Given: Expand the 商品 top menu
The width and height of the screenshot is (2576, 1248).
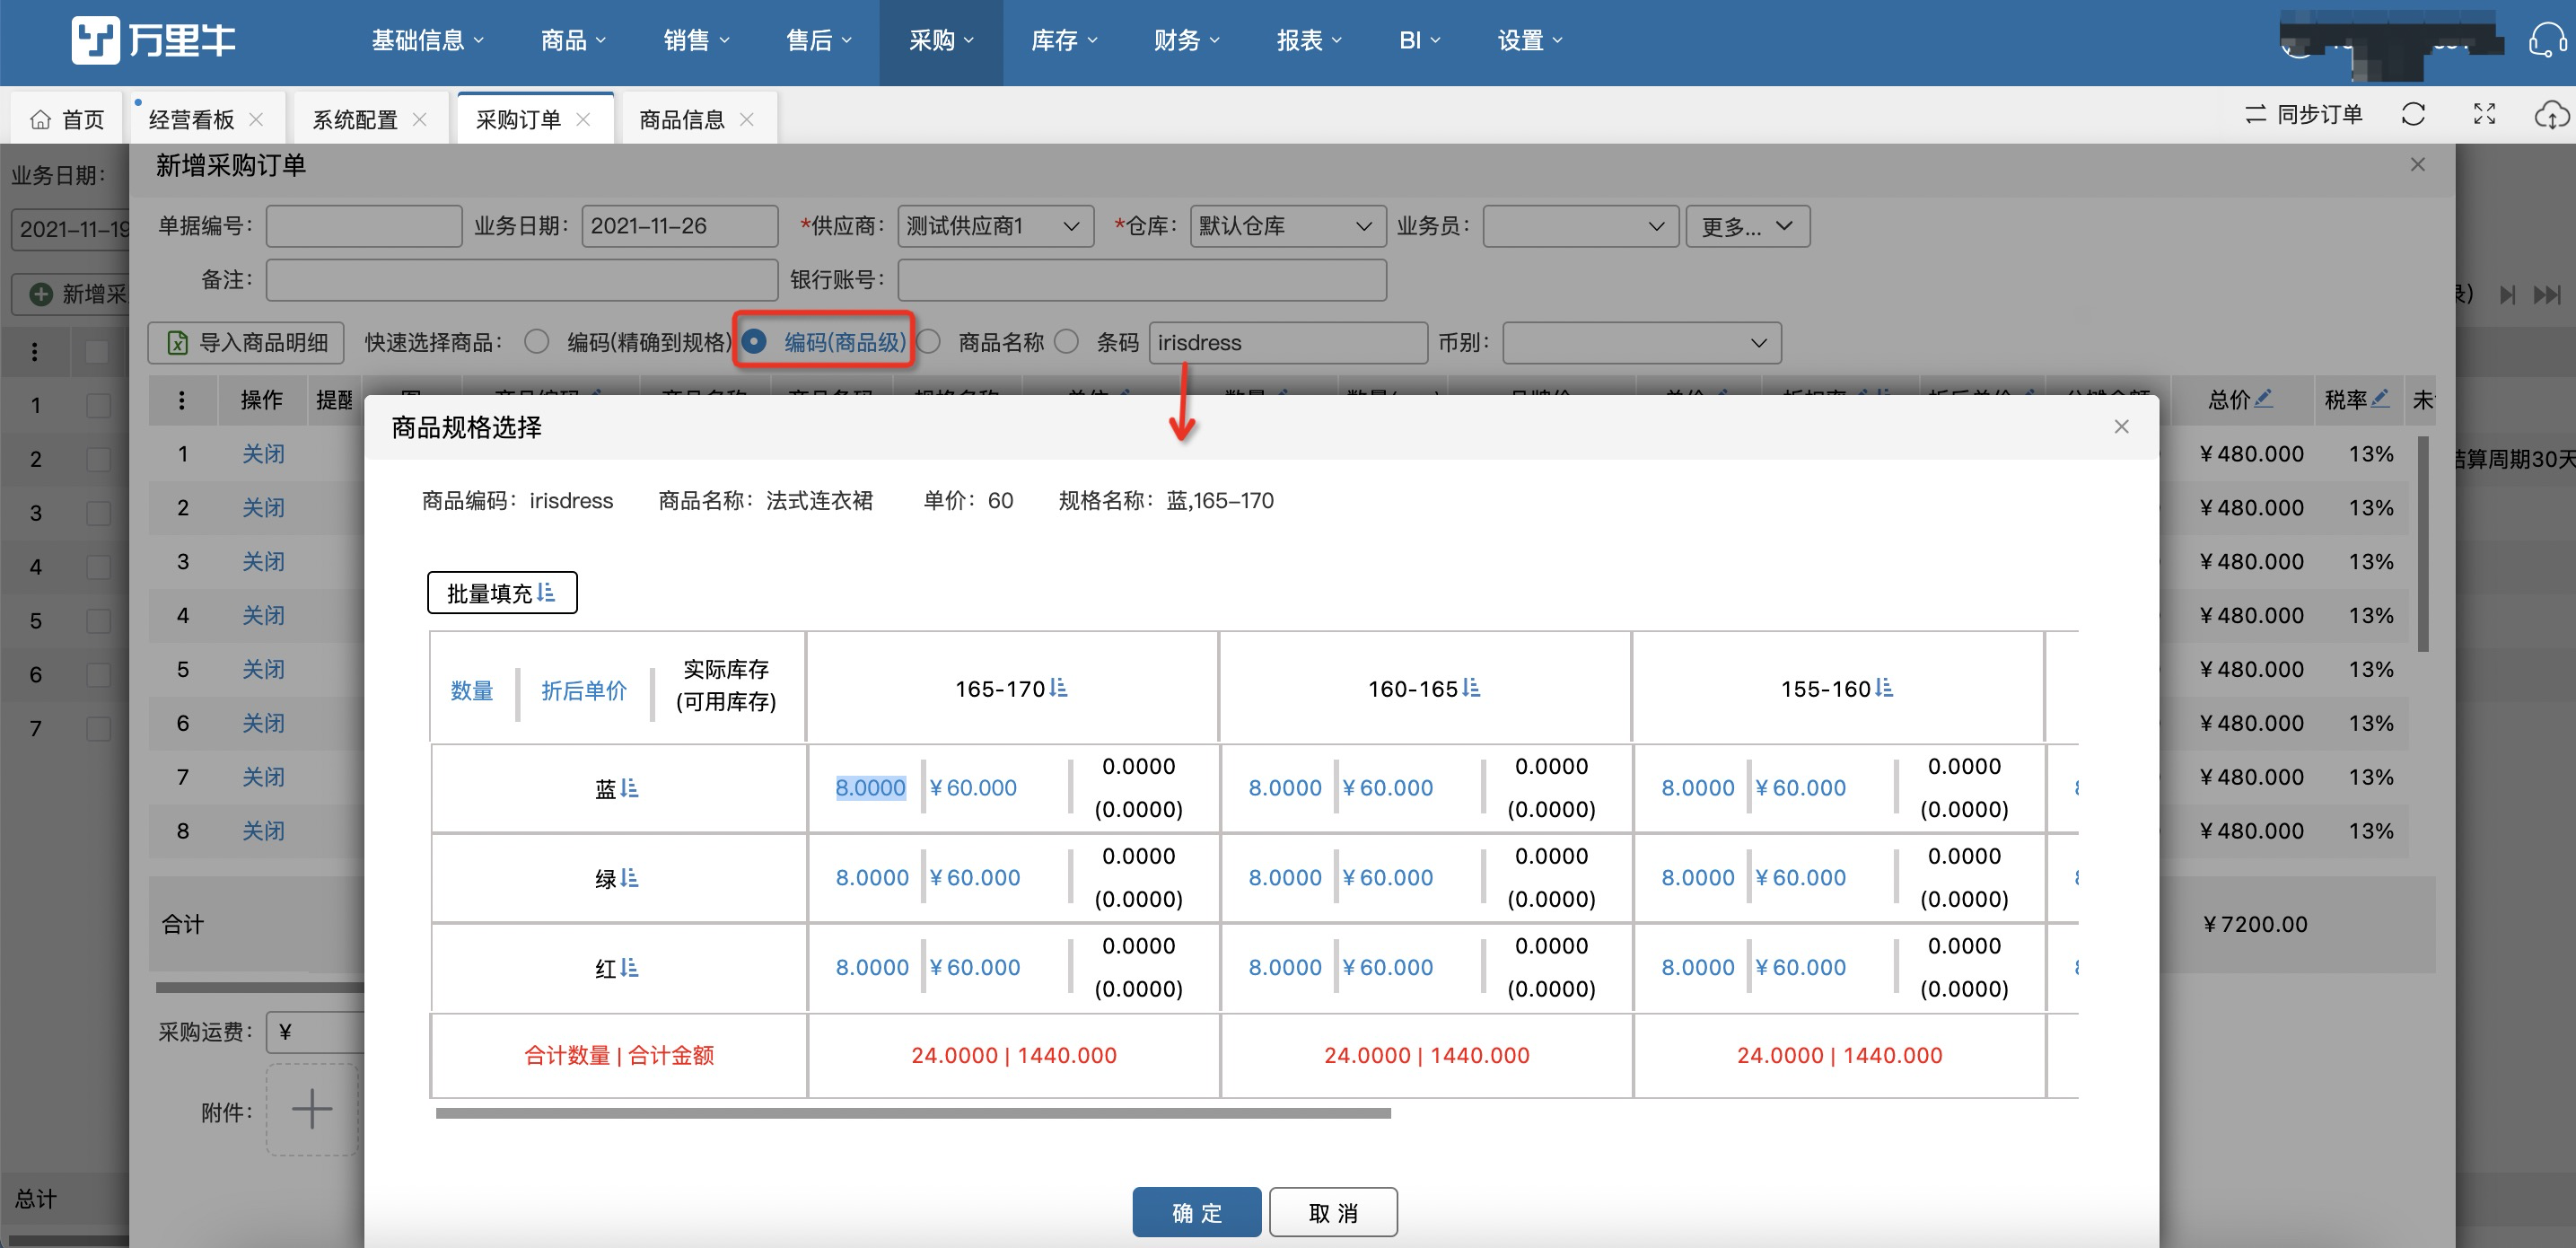Looking at the screenshot, I should click(573, 40).
